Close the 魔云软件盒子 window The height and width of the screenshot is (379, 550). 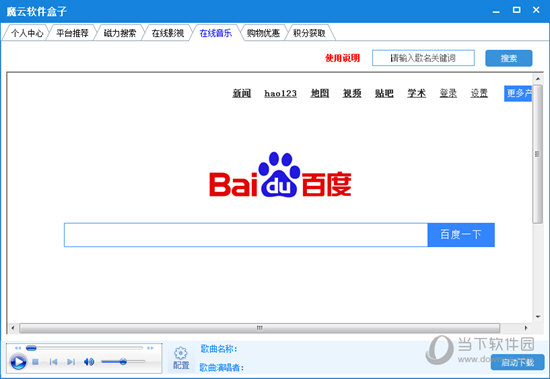[x=536, y=10]
